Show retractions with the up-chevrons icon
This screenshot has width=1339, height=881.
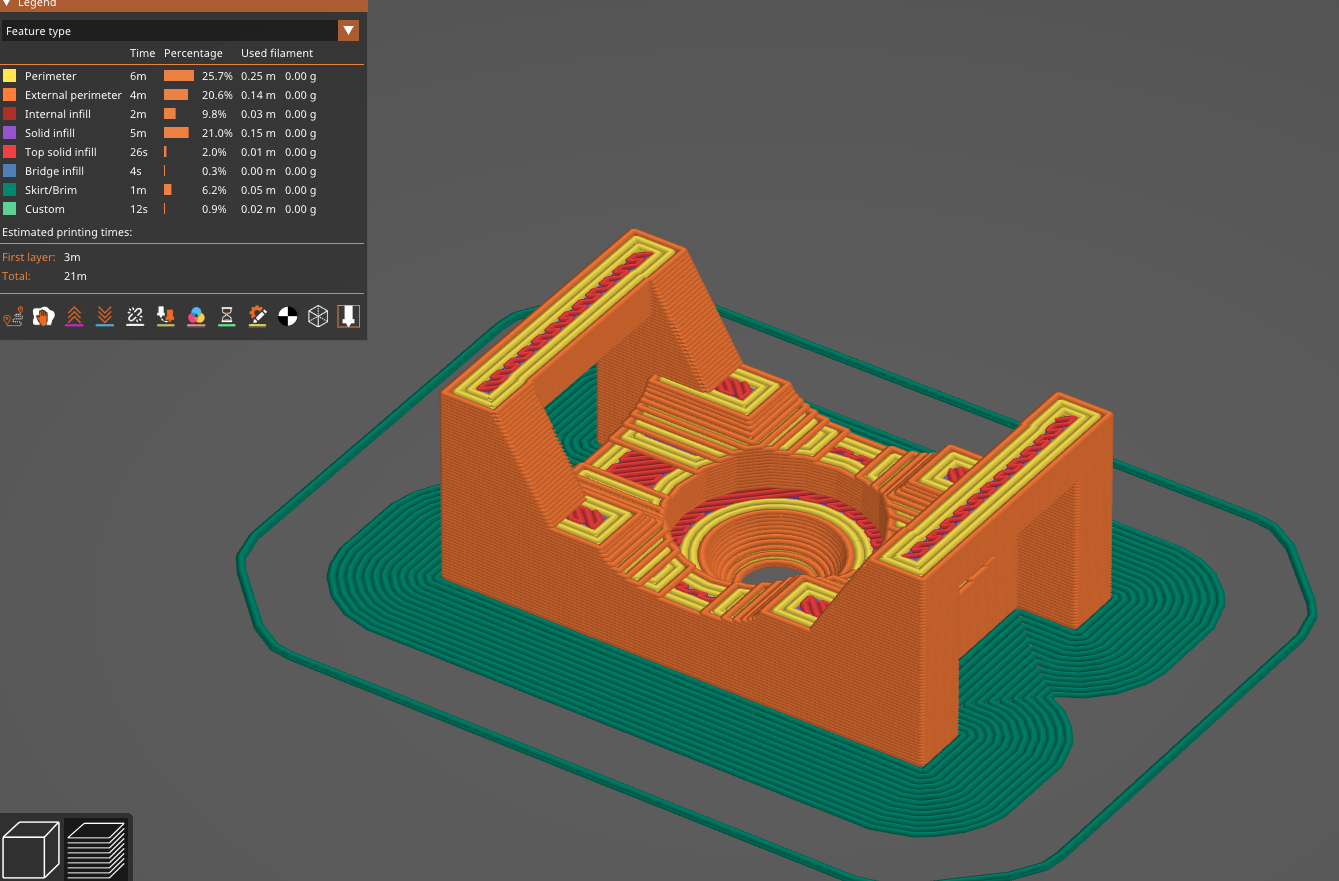pyautogui.click(x=74, y=317)
